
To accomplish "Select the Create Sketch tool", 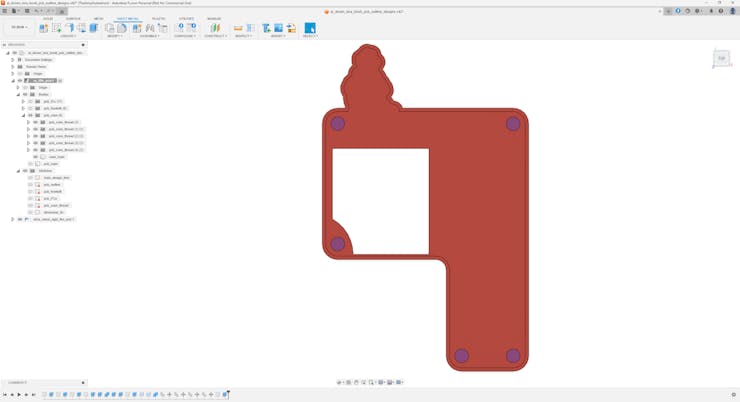I will click(x=57, y=28).
